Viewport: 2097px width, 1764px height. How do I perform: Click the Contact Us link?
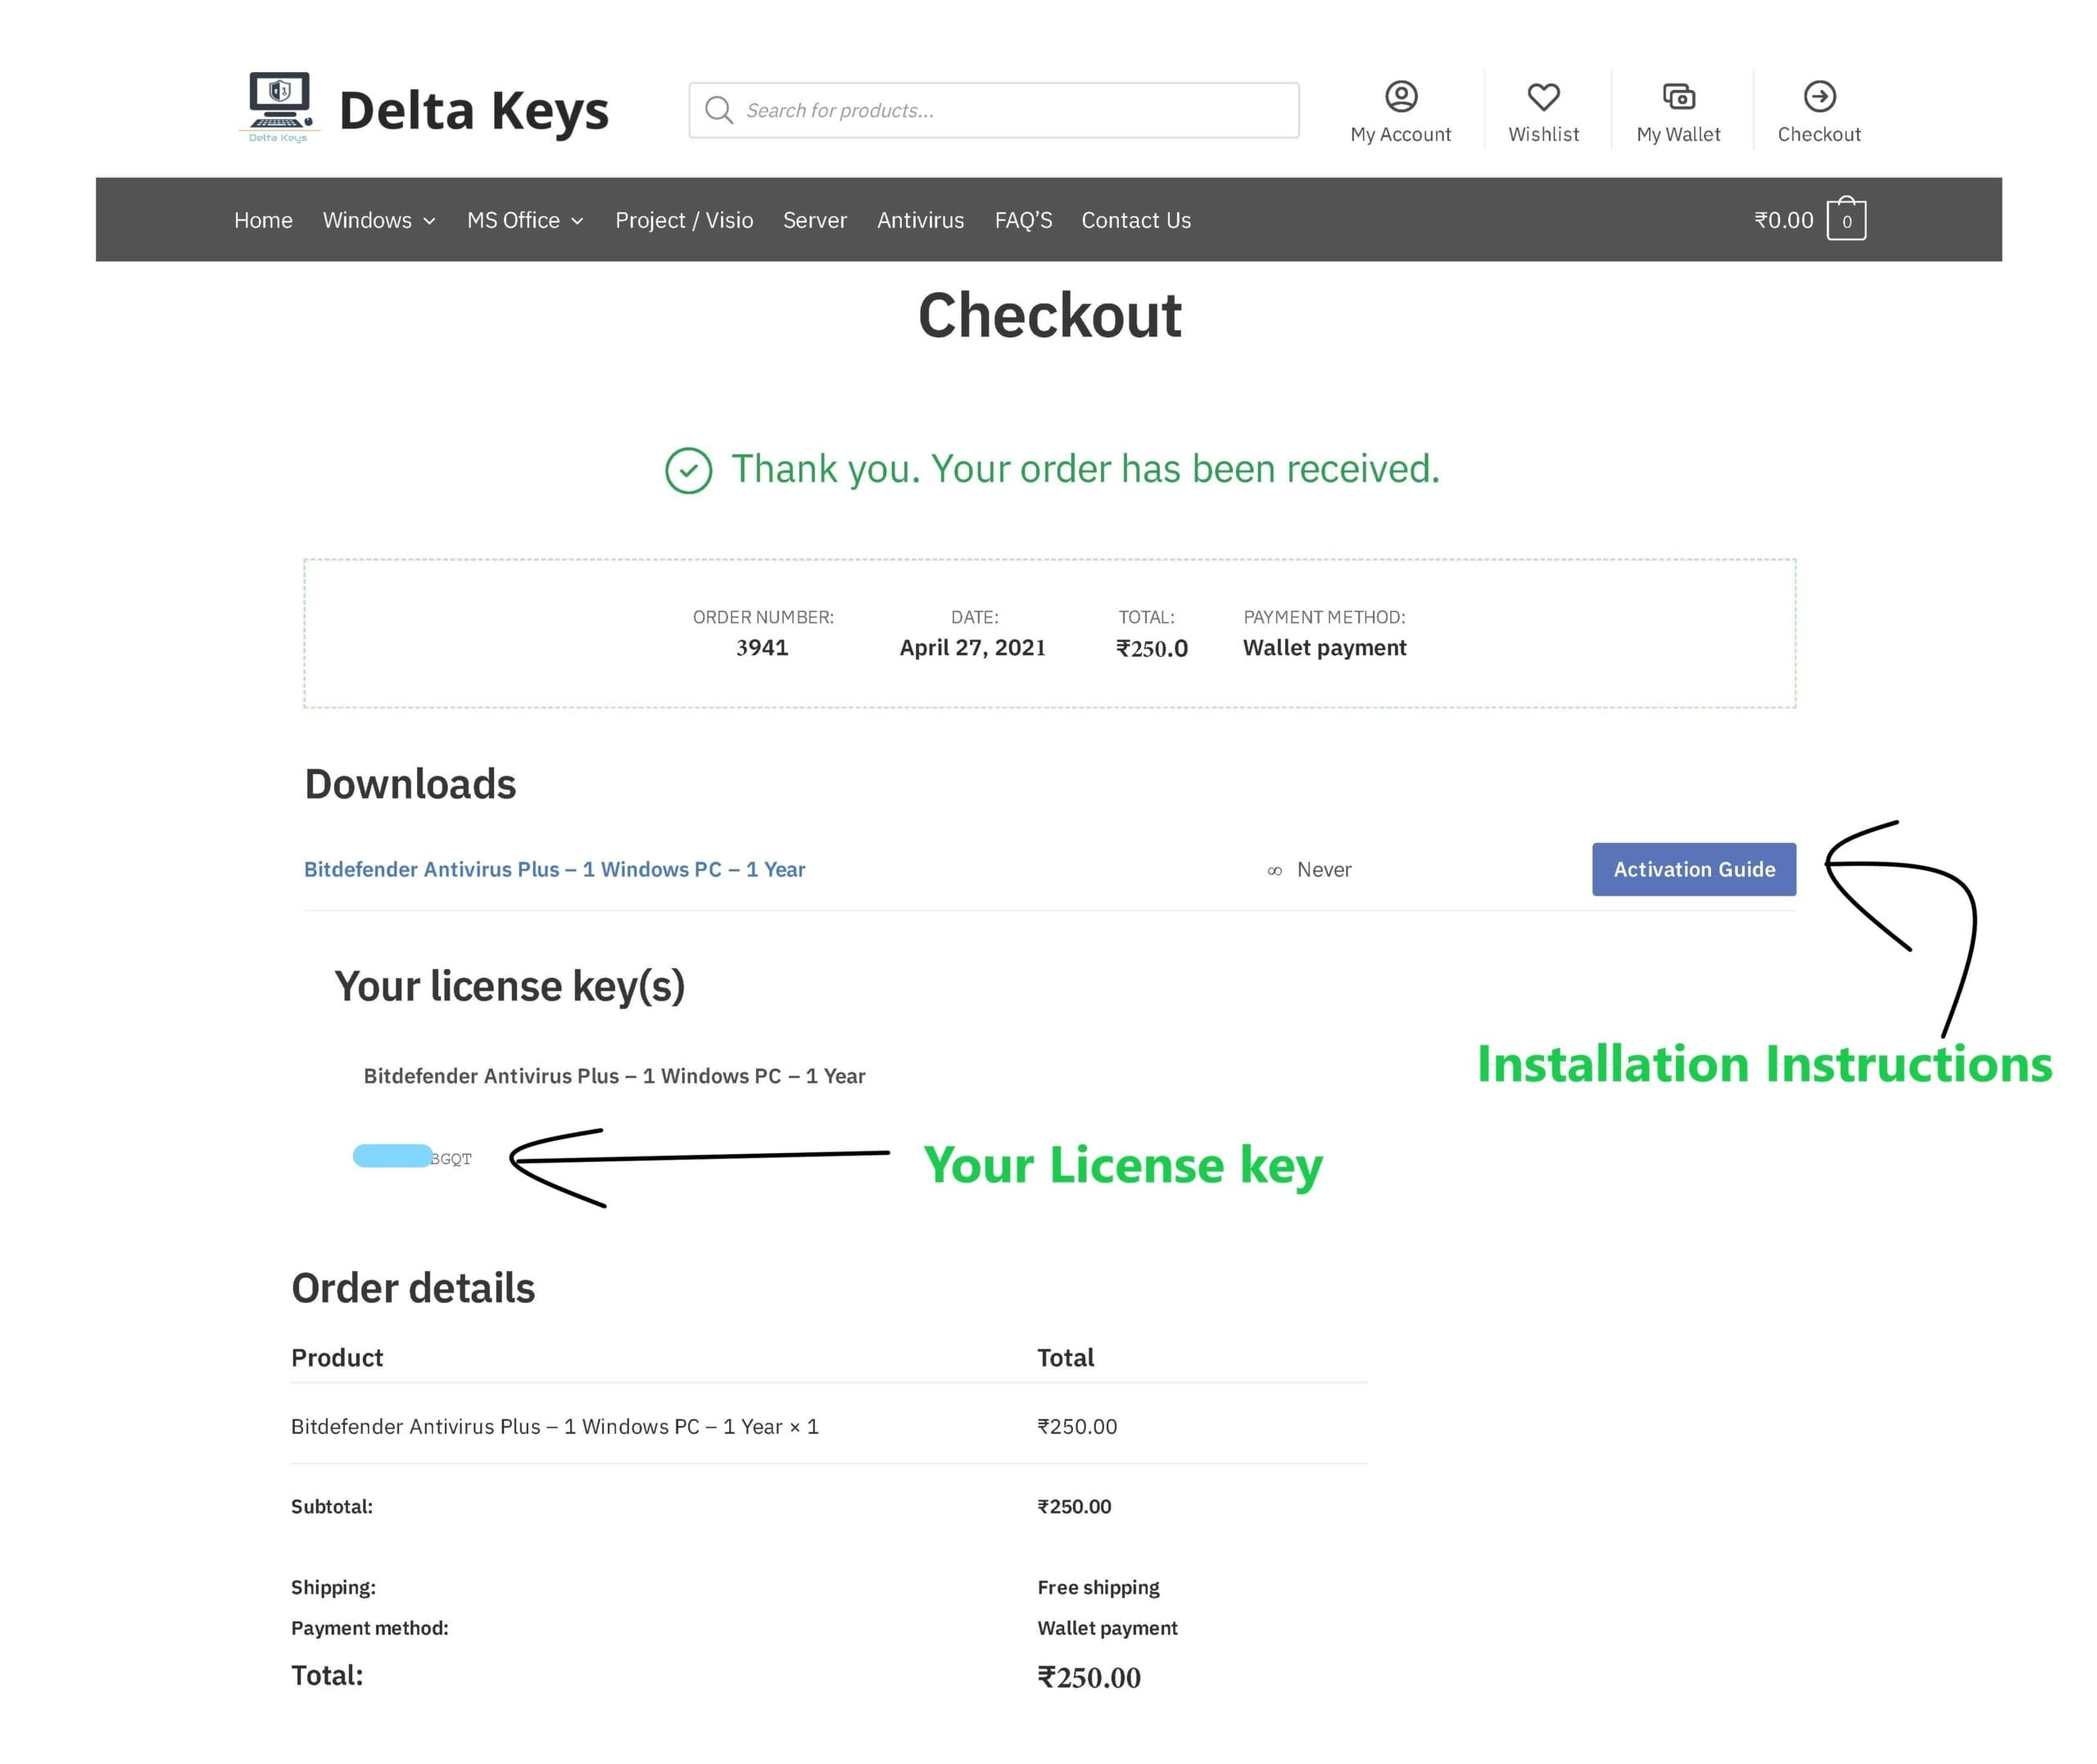point(1135,220)
